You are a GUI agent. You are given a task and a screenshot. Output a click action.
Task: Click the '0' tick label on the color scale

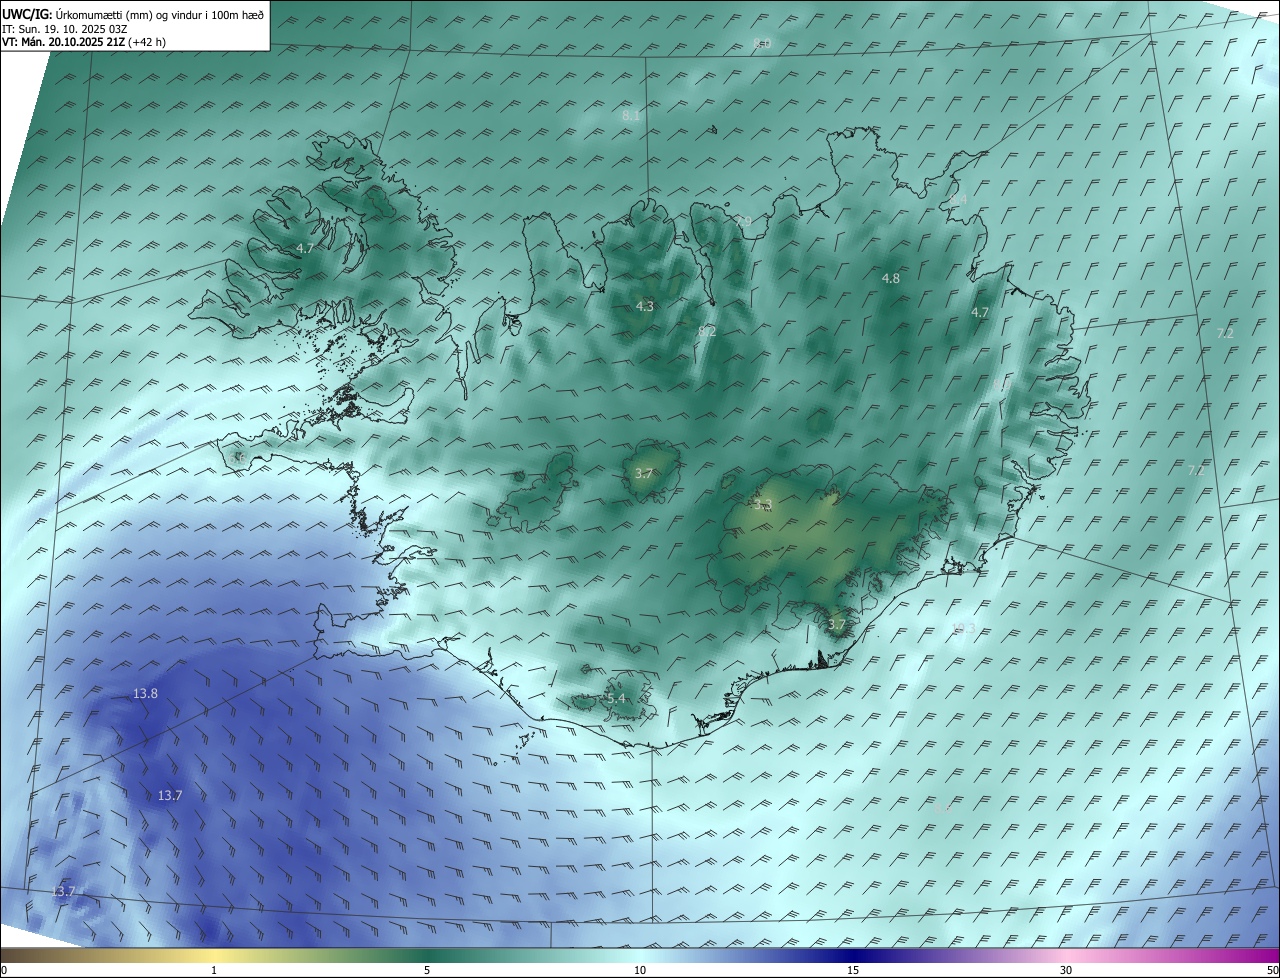[4, 970]
